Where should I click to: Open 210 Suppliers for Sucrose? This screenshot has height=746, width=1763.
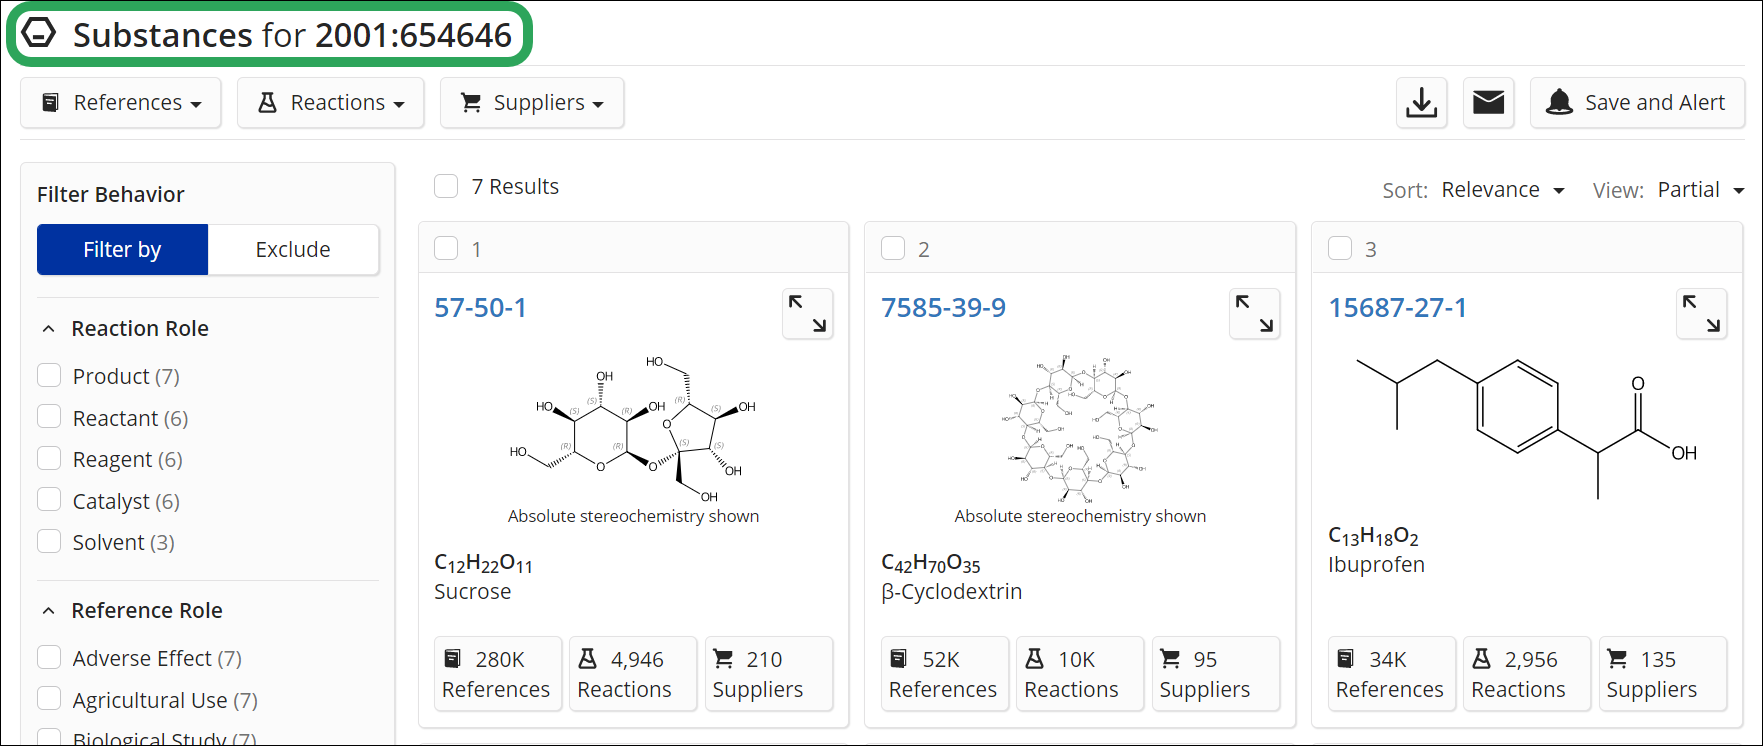coord(768,674)
